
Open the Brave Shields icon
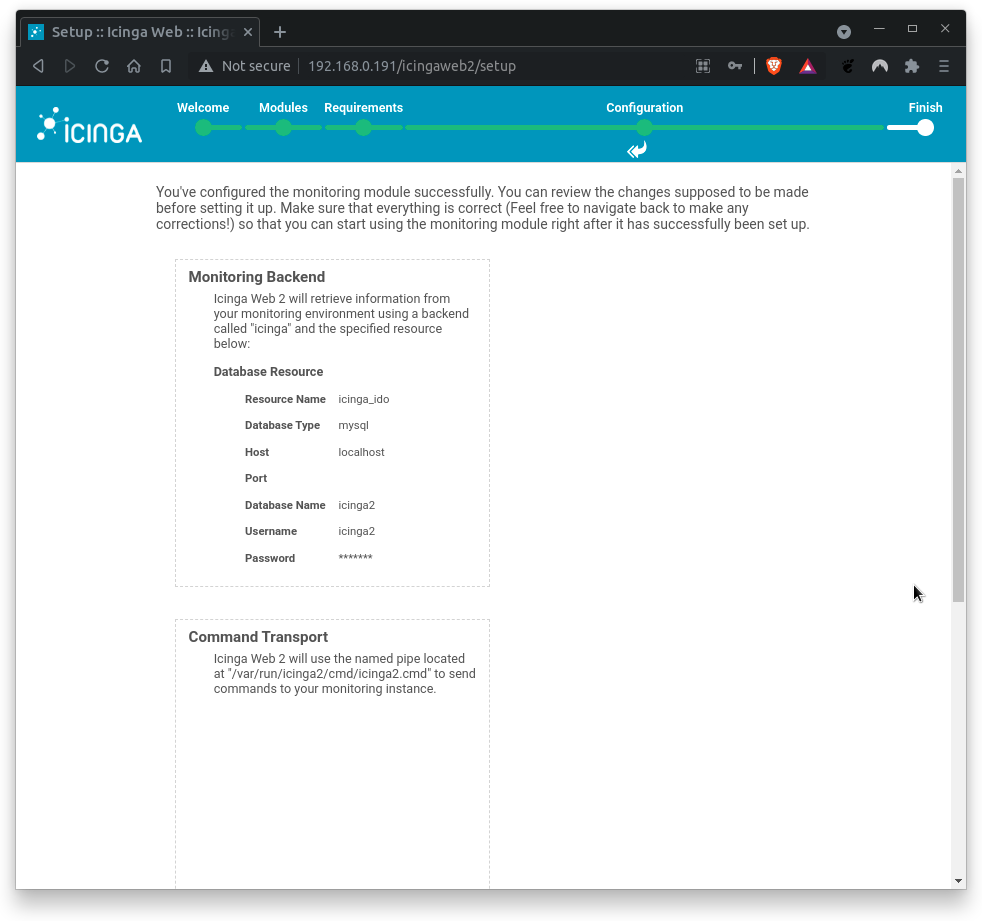773,65
